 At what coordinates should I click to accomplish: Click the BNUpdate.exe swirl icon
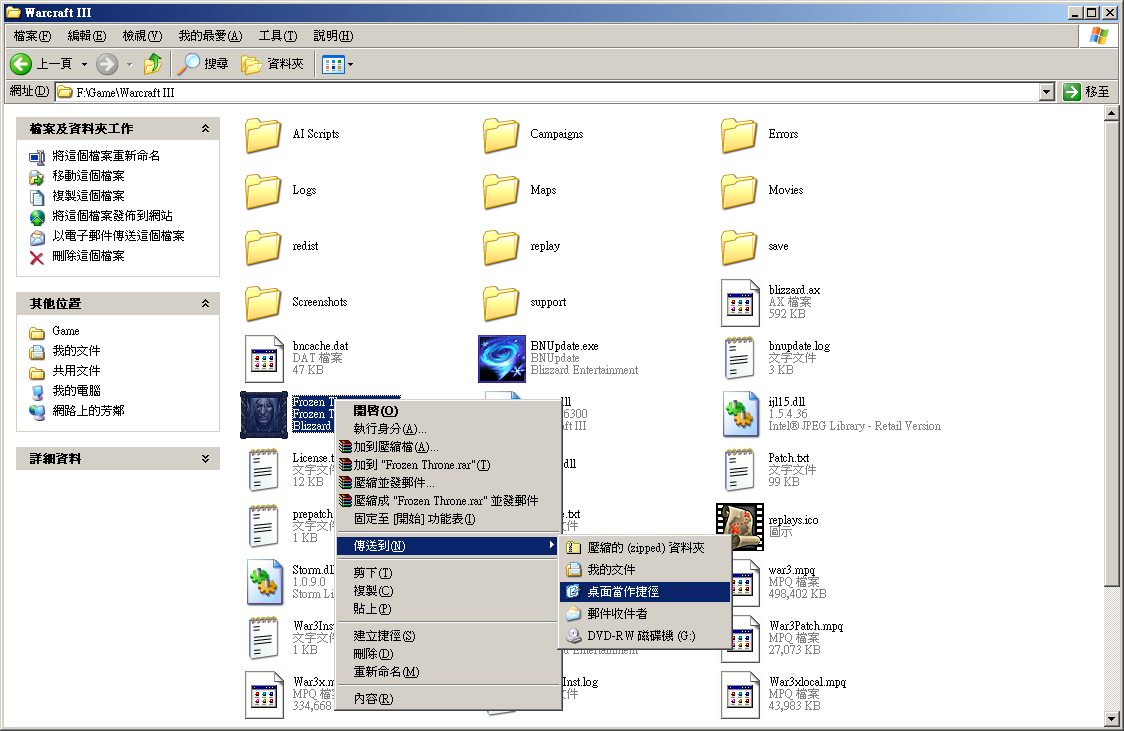coord(502,358)
